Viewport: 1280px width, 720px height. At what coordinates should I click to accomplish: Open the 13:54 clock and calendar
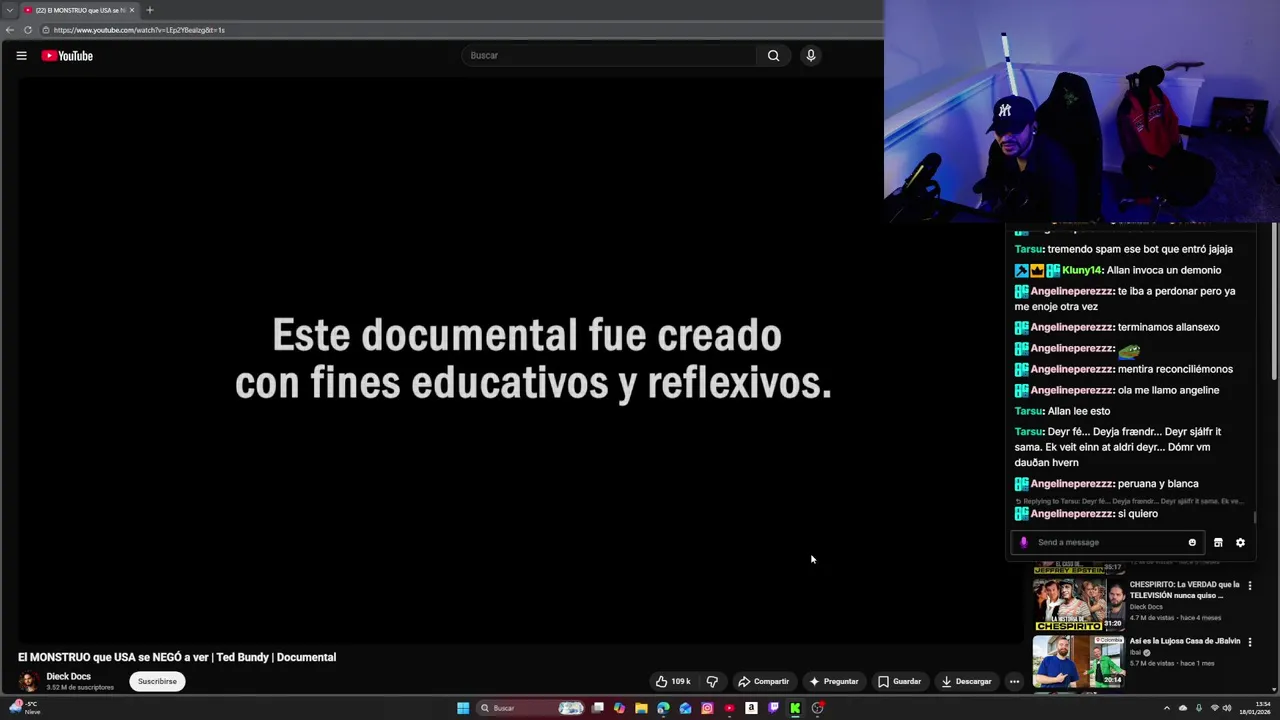click(1254, 708)
